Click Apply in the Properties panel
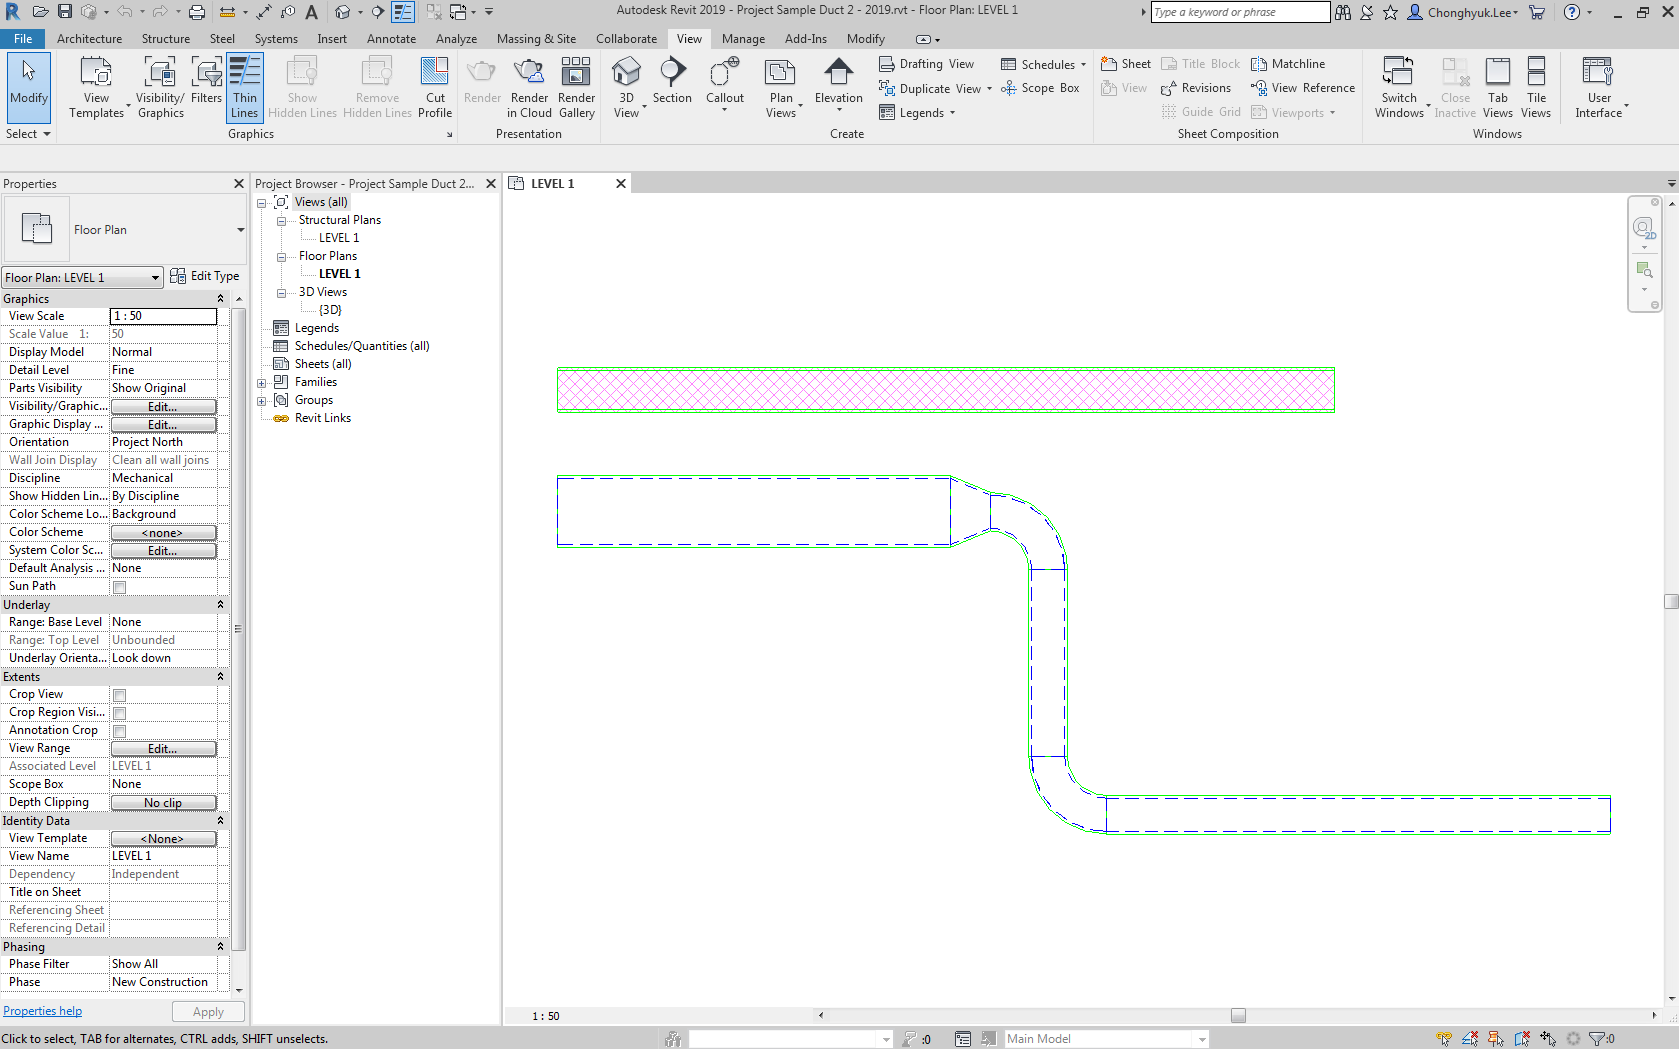The height and width of the screenshot is (1049, 1679). (207, 1011)
